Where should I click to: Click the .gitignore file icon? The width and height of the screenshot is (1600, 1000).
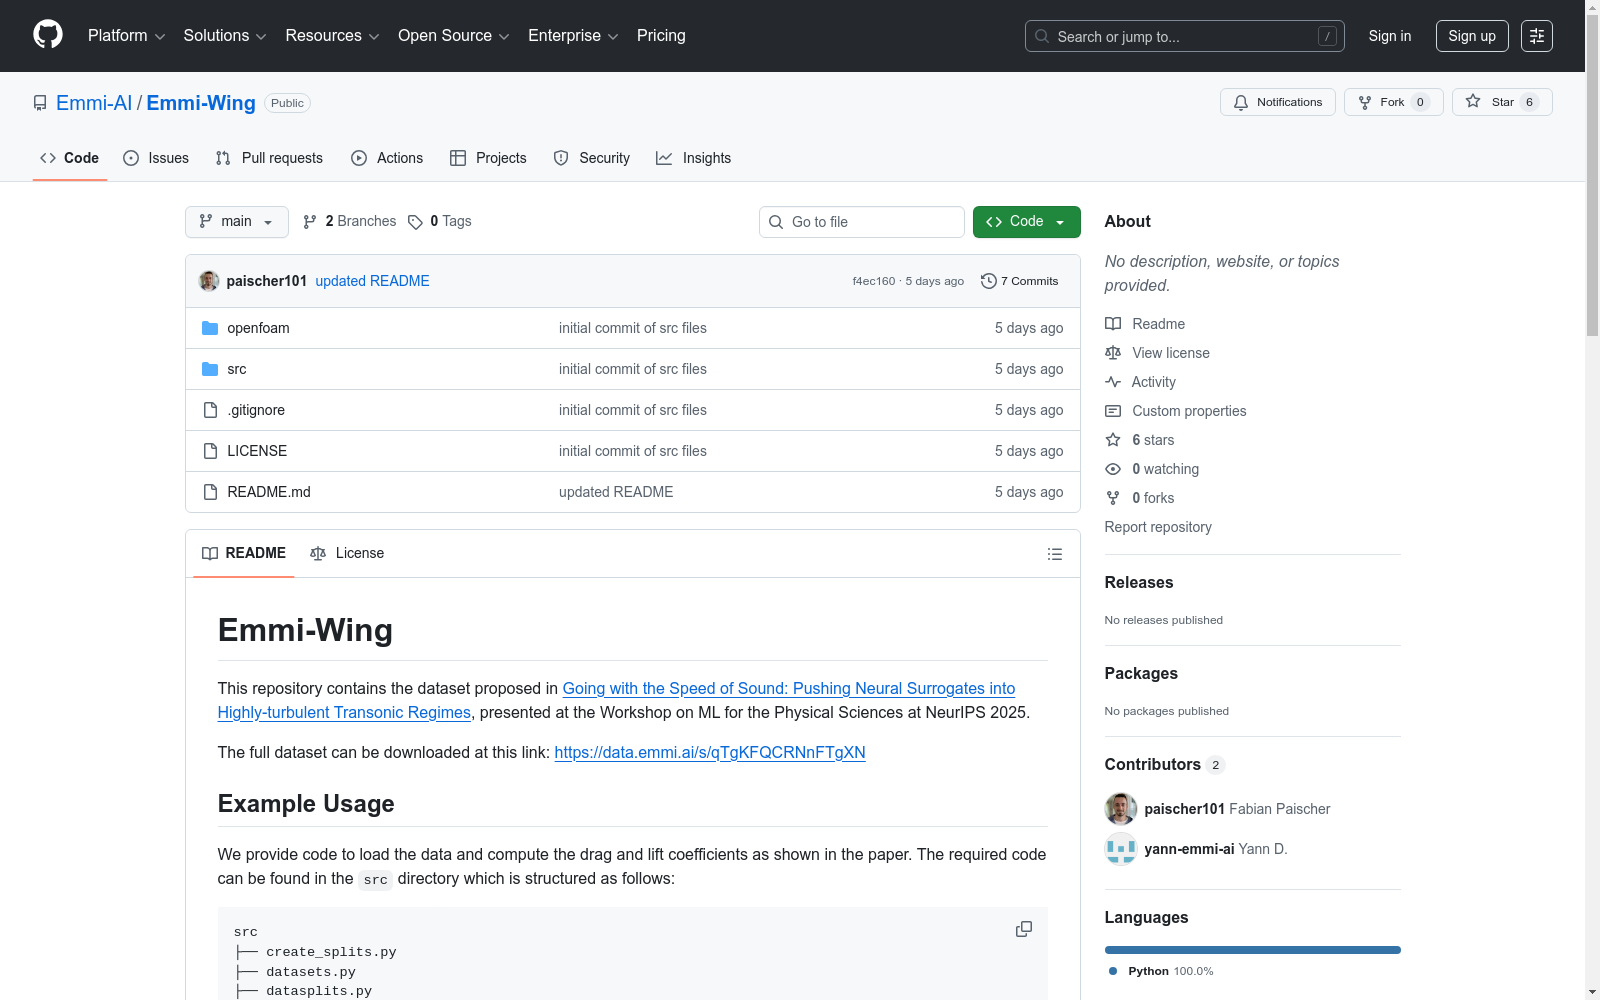[210, 410]
